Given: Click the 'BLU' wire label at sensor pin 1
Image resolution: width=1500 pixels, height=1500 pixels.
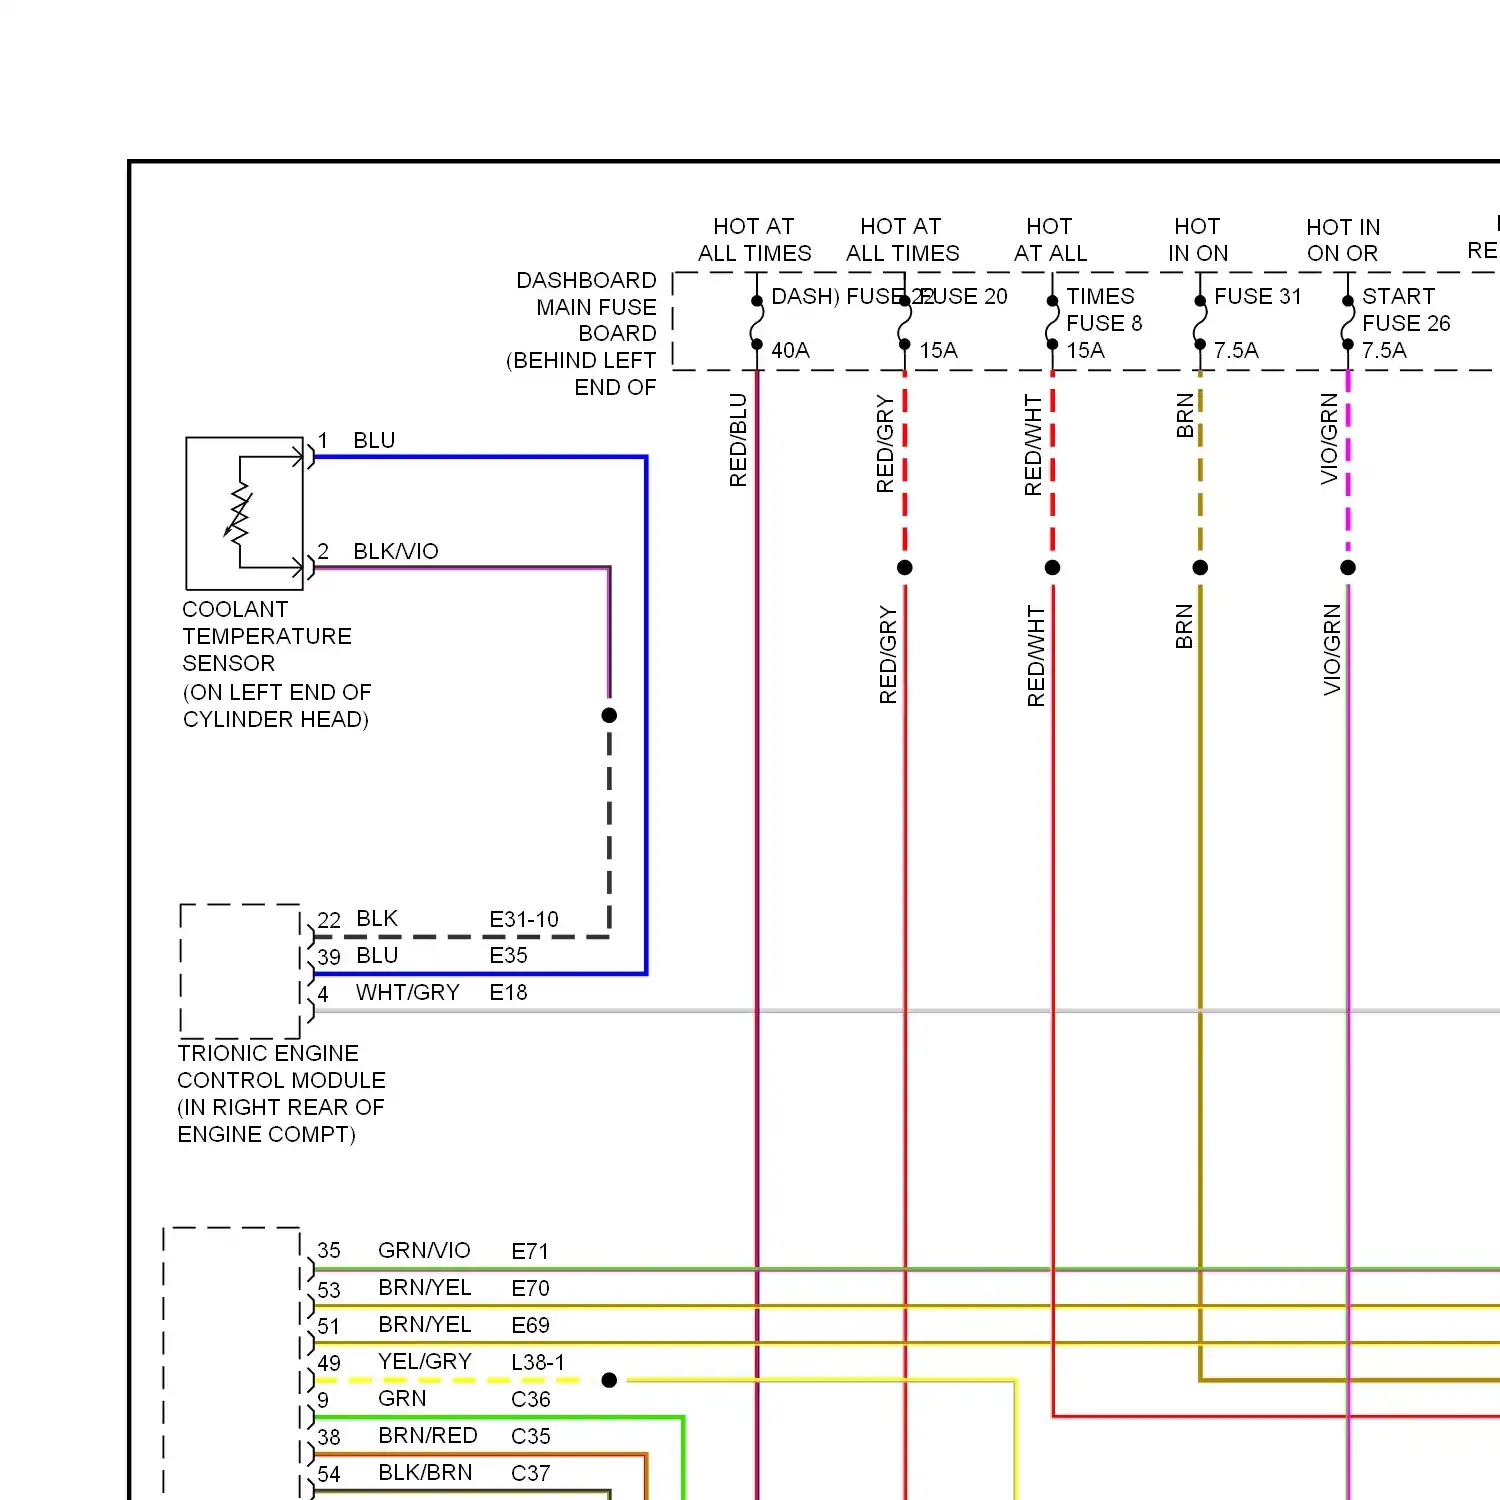Looking at the screenshot, I should pos(374,440).
